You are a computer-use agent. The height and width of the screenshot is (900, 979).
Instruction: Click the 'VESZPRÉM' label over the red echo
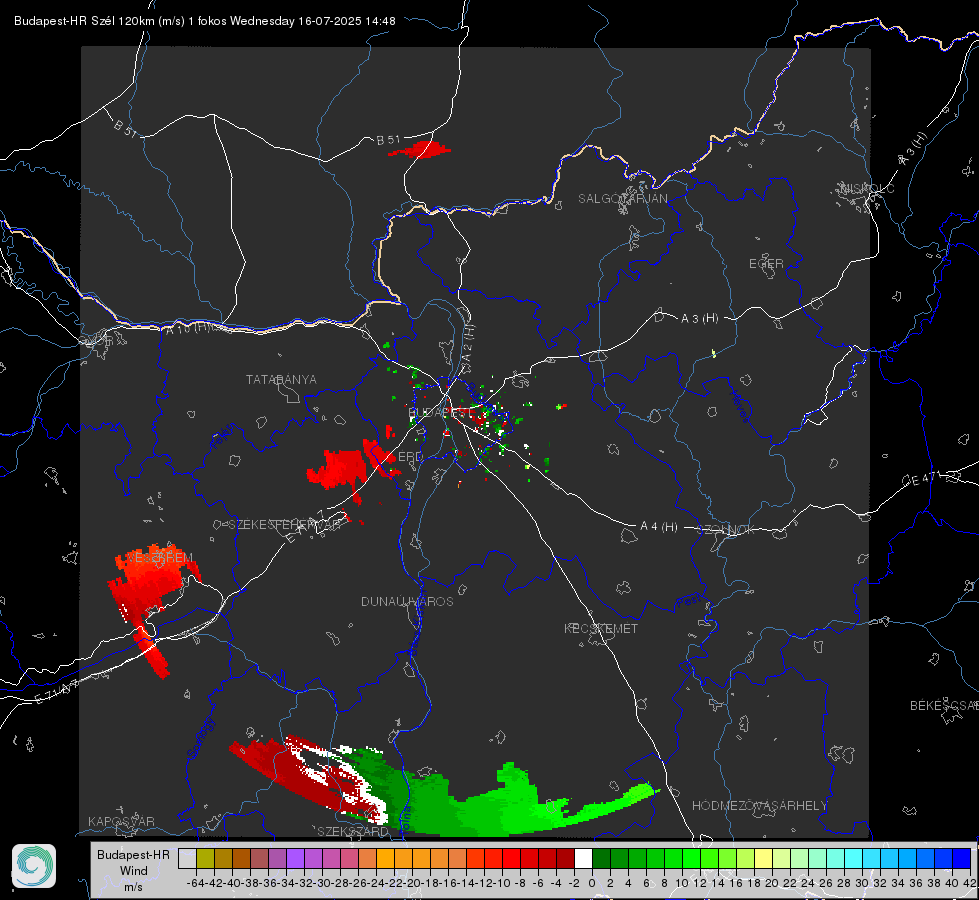point(160,557)
